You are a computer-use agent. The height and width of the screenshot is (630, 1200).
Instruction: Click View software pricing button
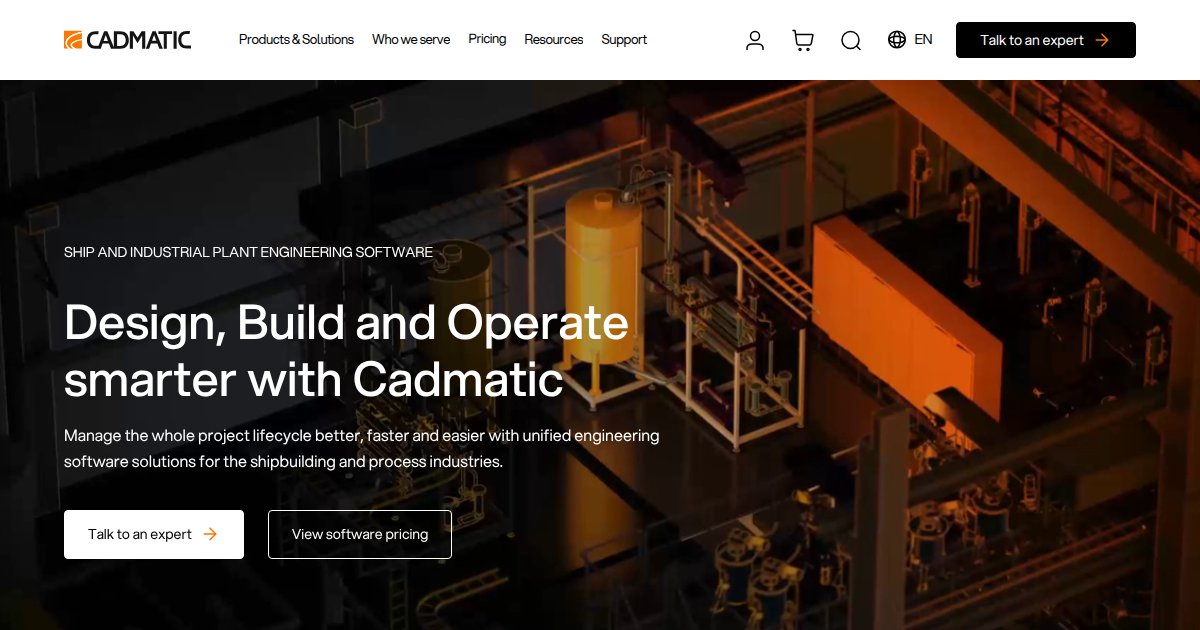[360, 534]
